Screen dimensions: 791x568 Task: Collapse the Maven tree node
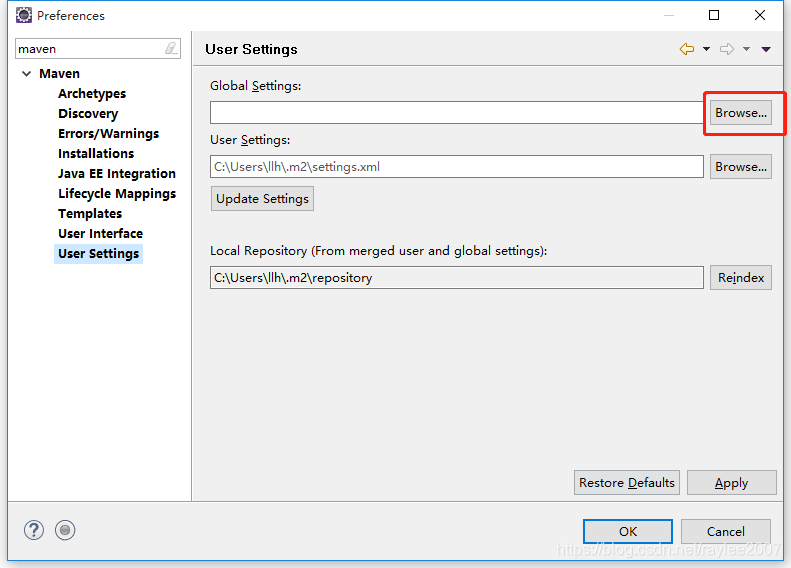(x=26, y=74)
